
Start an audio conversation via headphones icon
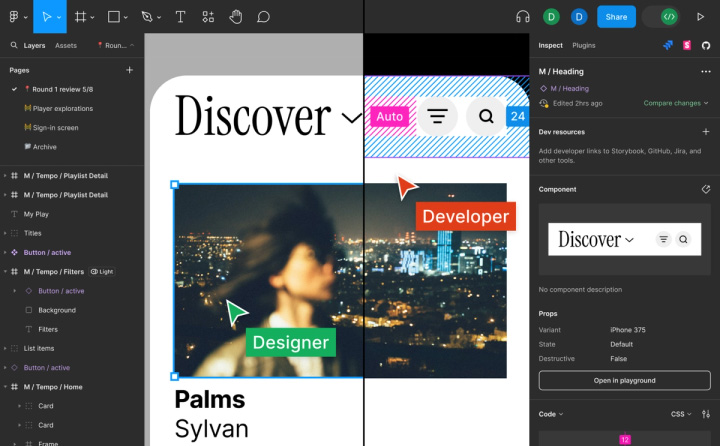click(x=523, y=17)
